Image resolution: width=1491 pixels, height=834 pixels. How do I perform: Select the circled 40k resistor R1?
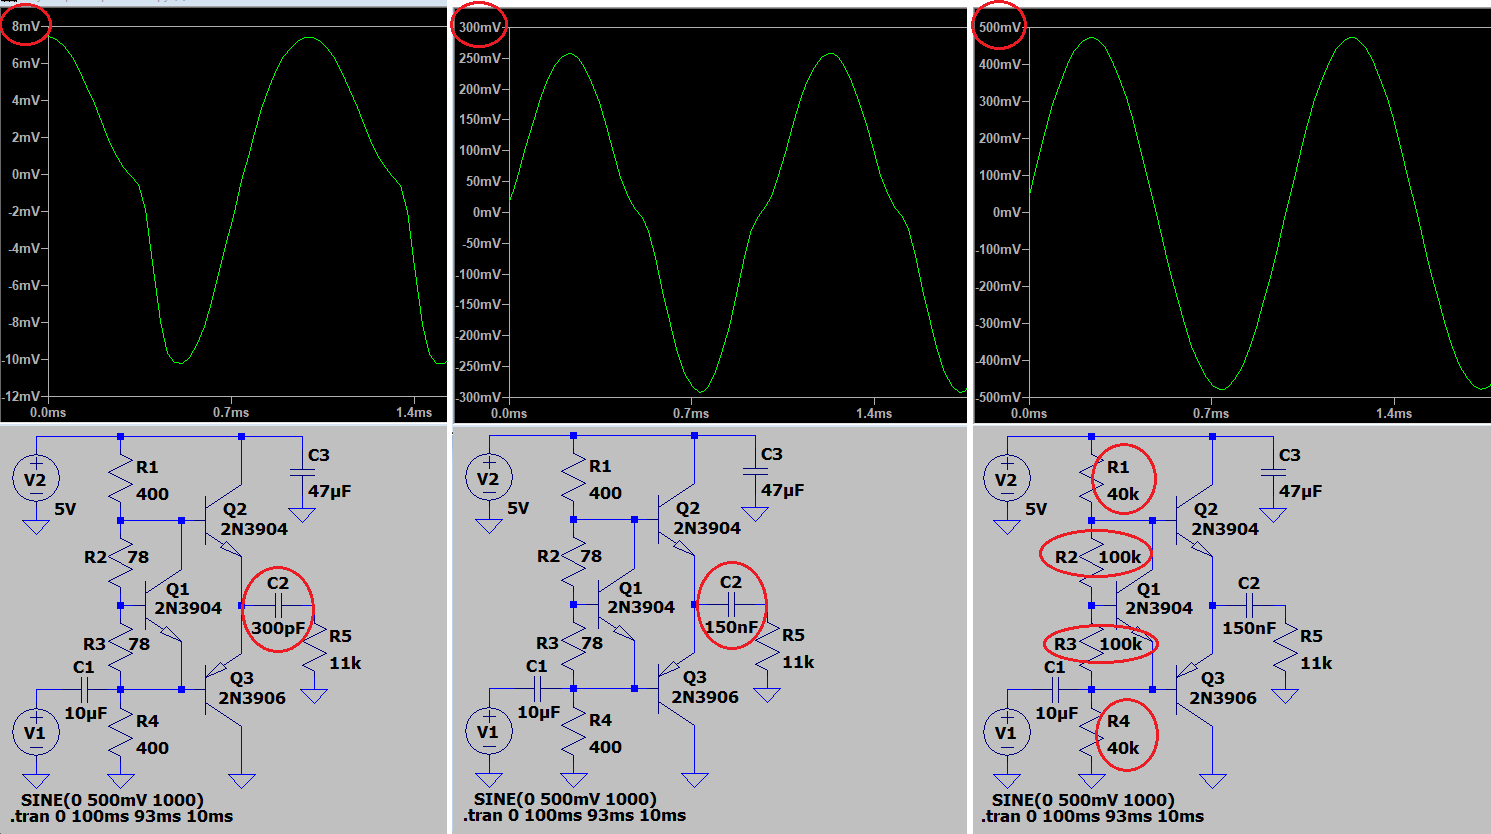[1122, 478]
